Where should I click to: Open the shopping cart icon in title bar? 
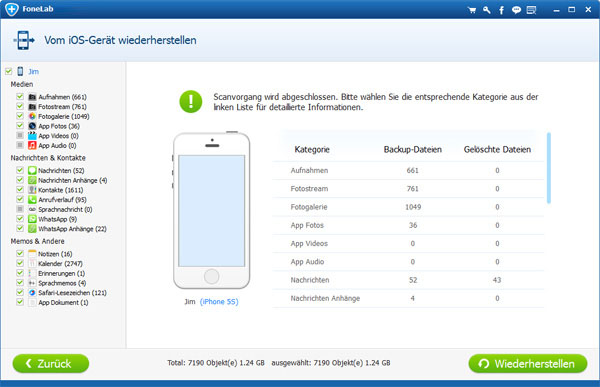pyautogui.click(x=472, y=10)
